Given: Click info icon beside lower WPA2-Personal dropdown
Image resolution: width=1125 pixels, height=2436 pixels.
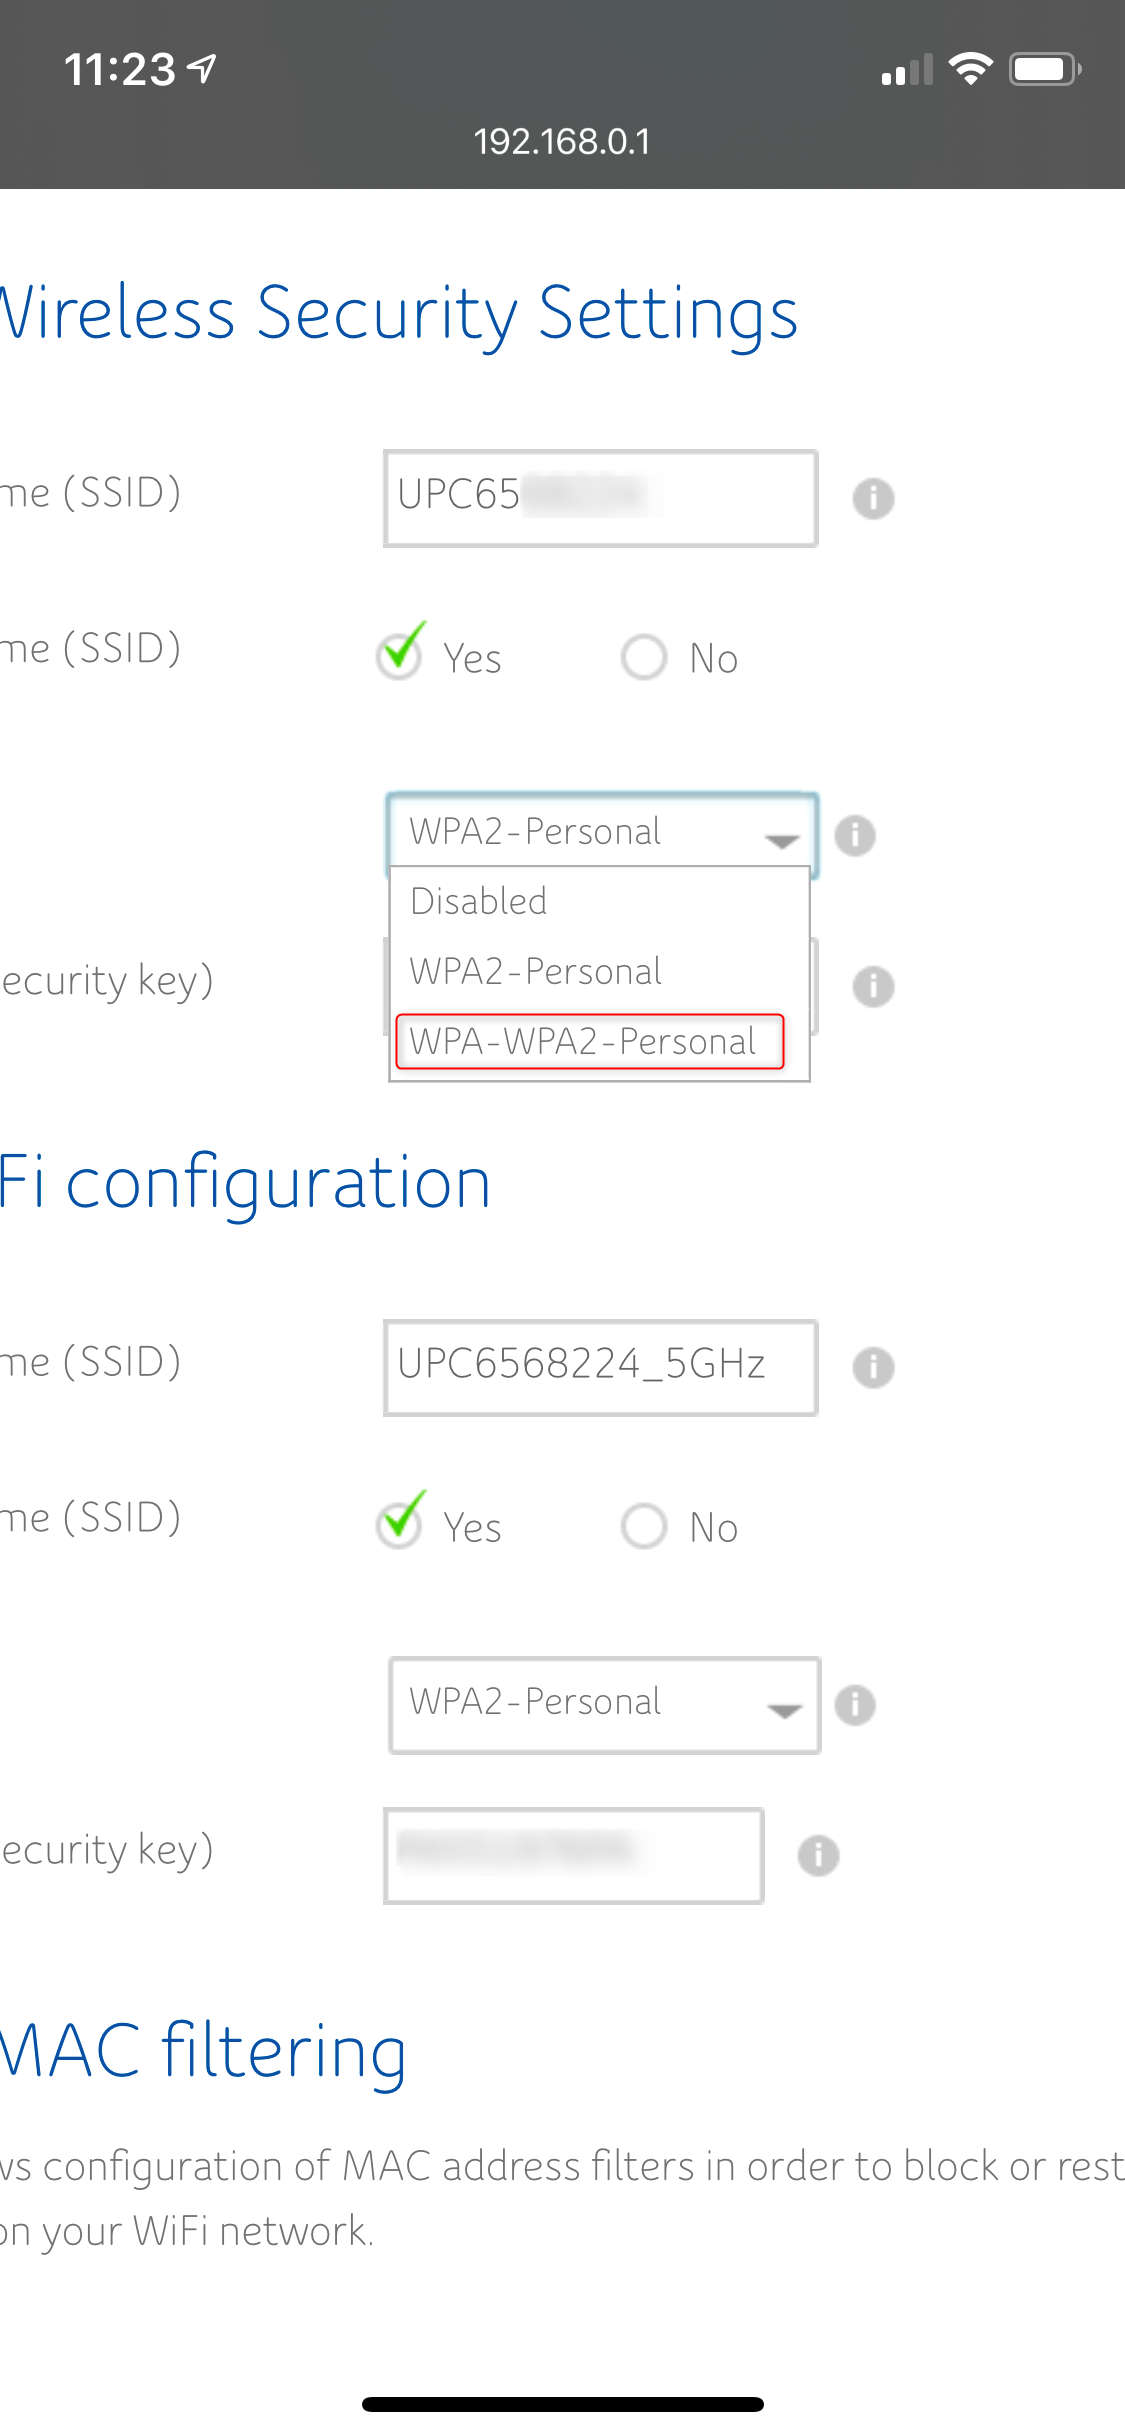Looking at the screenshot, I should click(855, 1705).
